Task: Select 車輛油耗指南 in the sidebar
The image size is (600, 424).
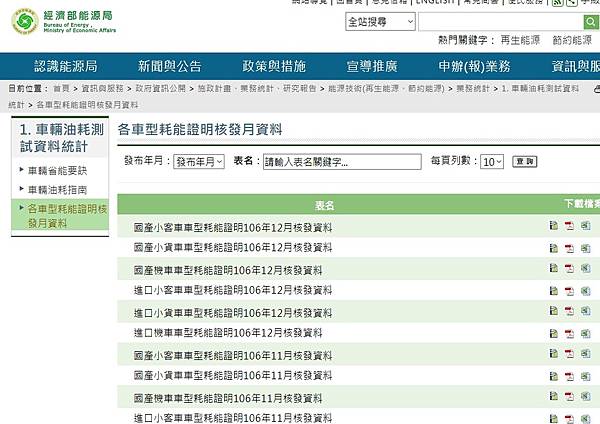Action: pos(57,190)
